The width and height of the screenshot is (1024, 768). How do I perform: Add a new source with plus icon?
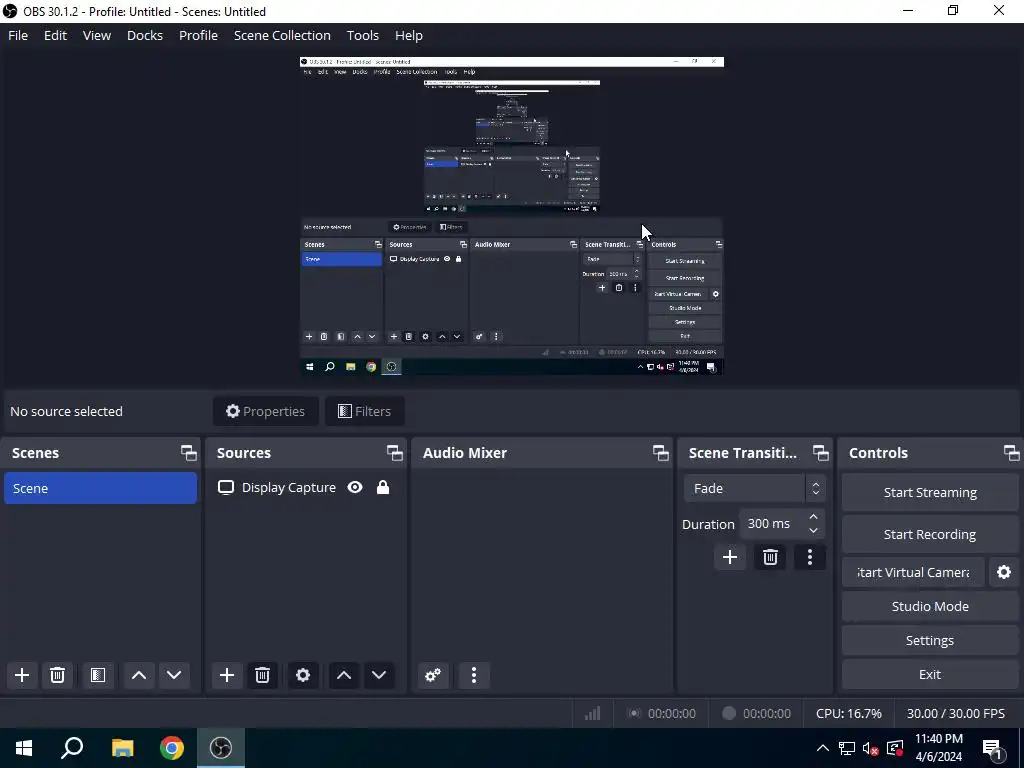227,675
